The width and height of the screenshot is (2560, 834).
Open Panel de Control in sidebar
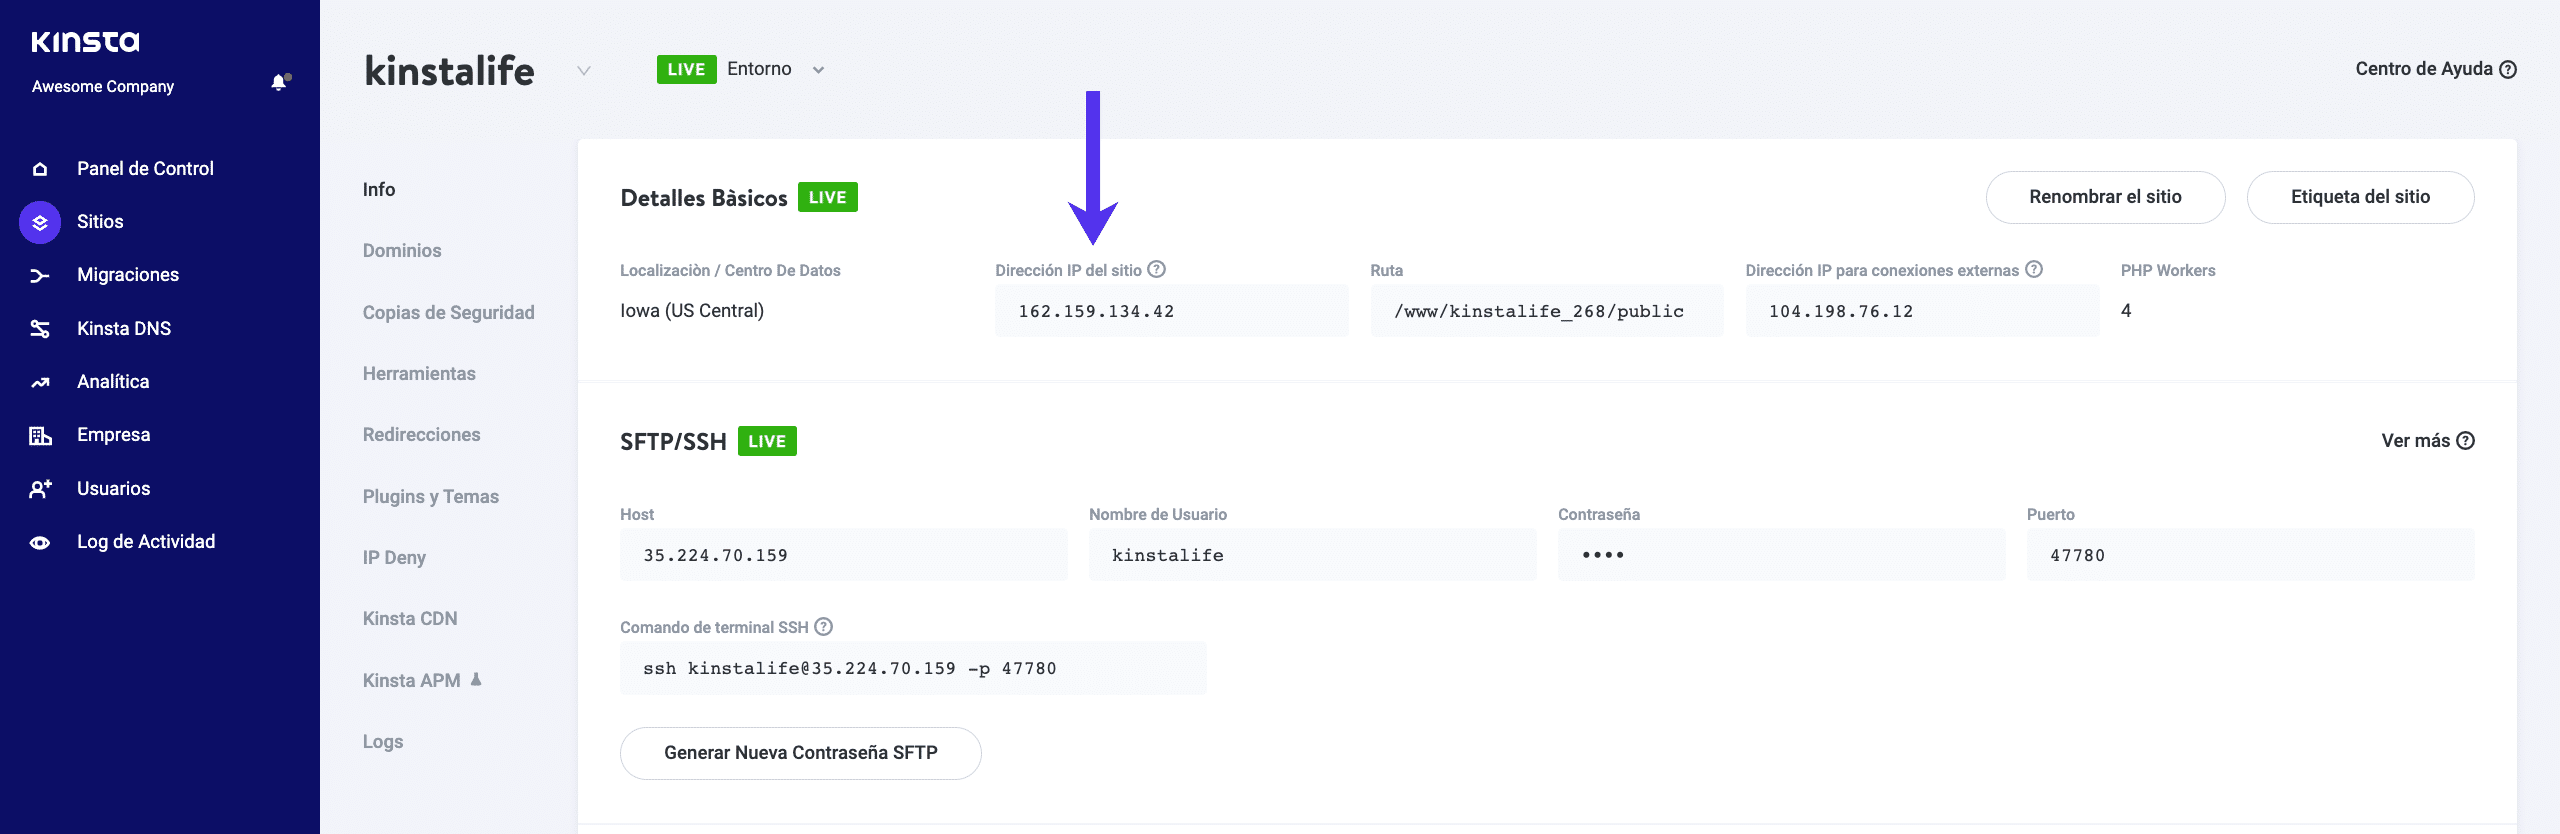[x=145, y=169]
